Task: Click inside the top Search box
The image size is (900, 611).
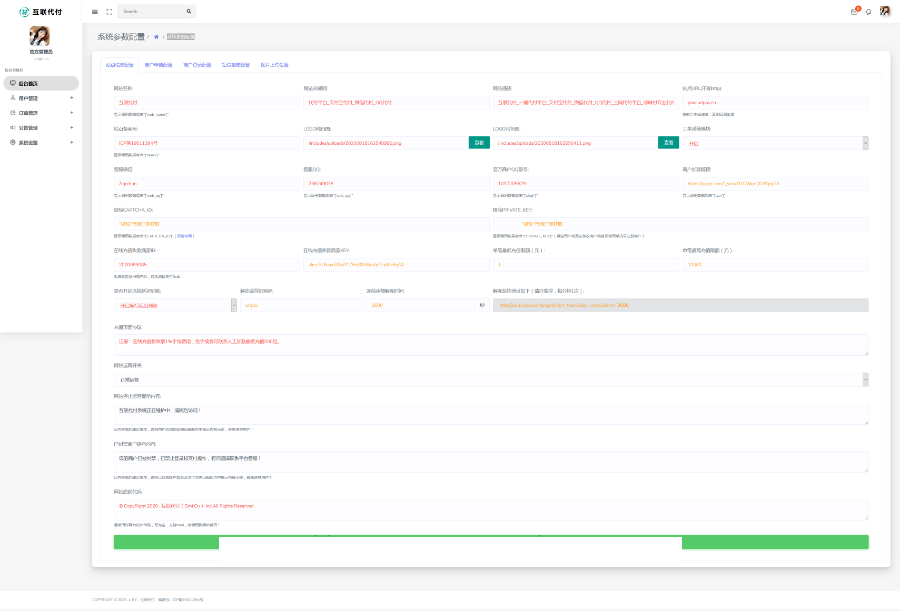Action: (150, 11)
